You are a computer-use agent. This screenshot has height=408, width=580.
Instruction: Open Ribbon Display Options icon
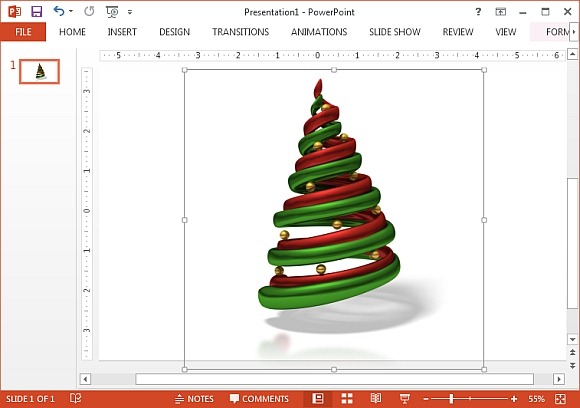tap(500, 12)
